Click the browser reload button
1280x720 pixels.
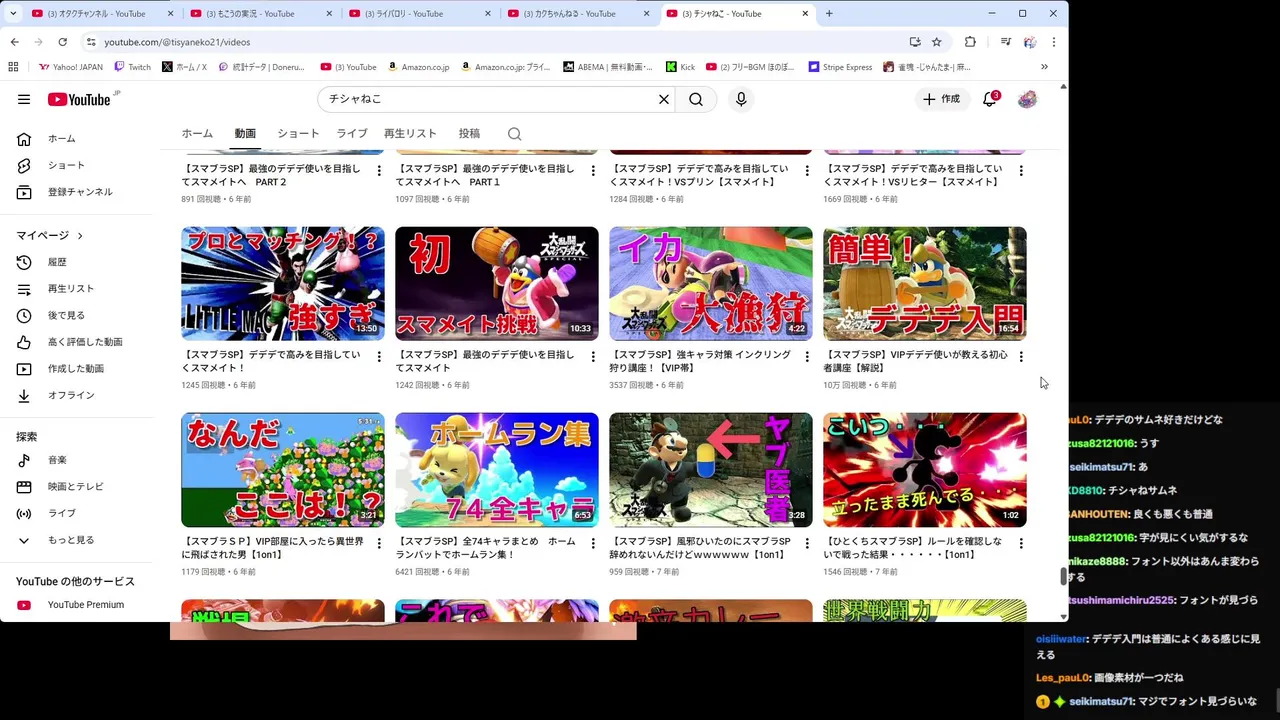pyautogui.click(x=62, y=42)
